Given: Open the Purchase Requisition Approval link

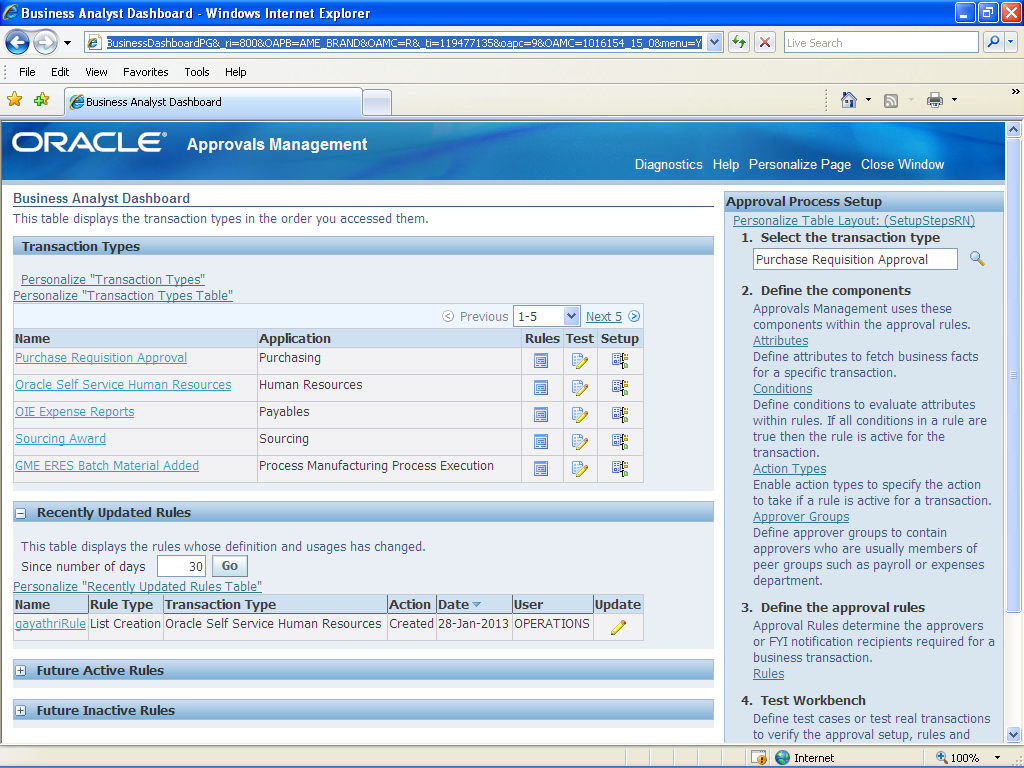Looking at the screenshot, I should [x=101, y=358].
